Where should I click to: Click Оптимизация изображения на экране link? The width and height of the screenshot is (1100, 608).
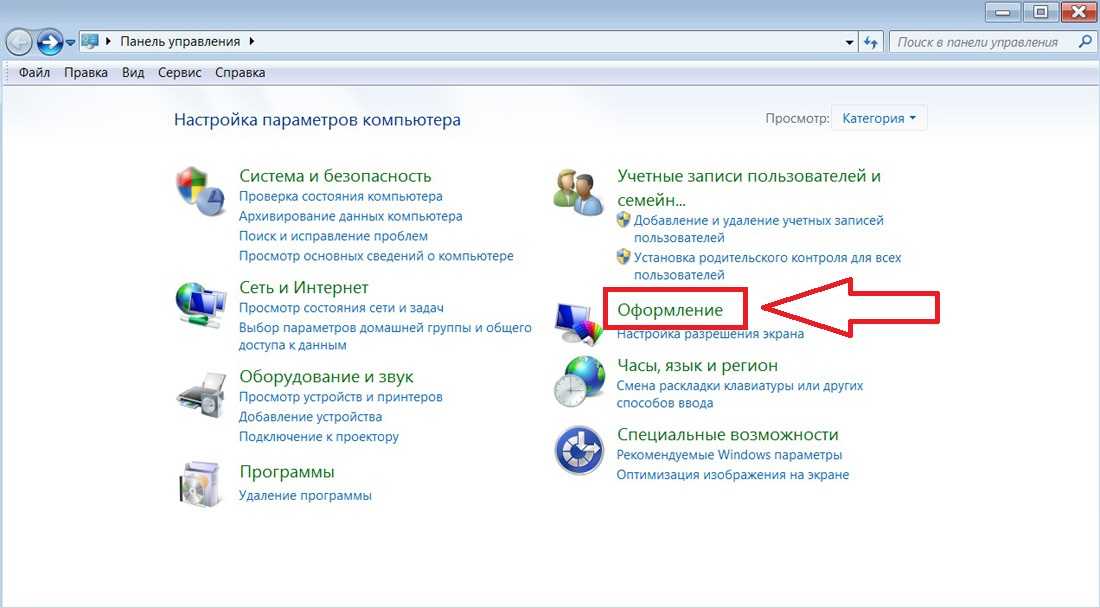point(732,475)
